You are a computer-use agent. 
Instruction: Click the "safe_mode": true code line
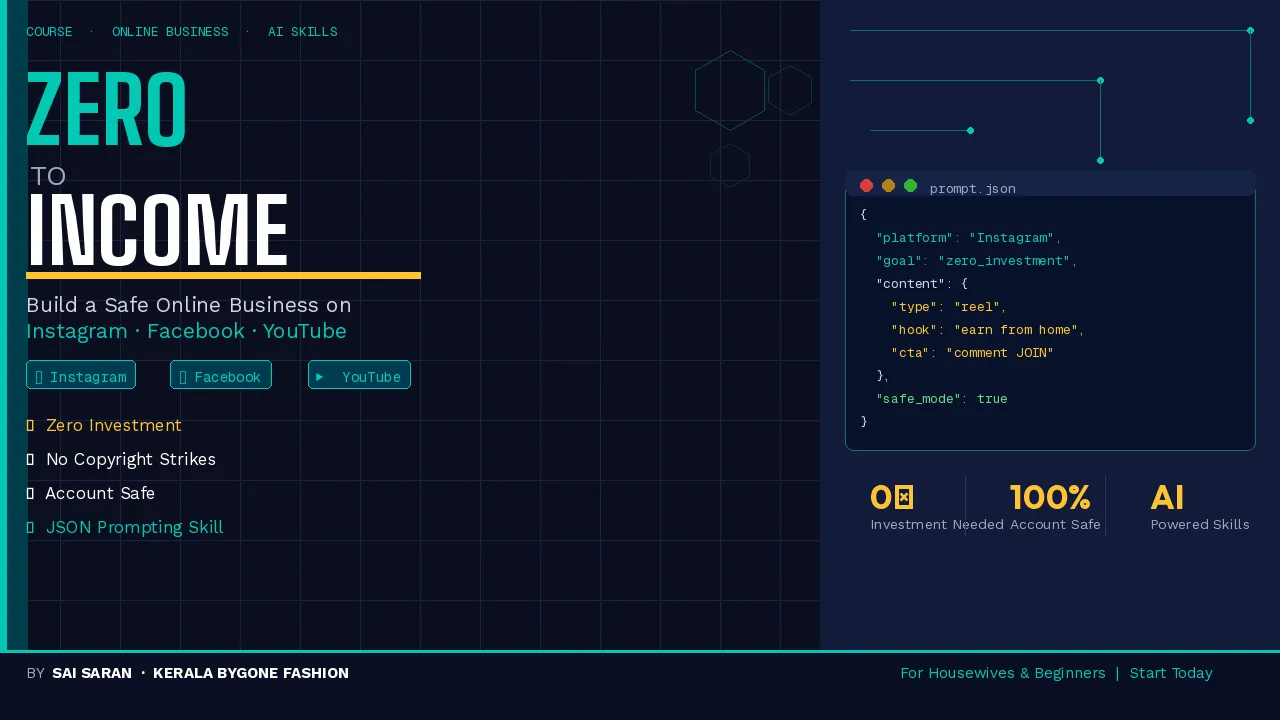(x=942, y=399)
